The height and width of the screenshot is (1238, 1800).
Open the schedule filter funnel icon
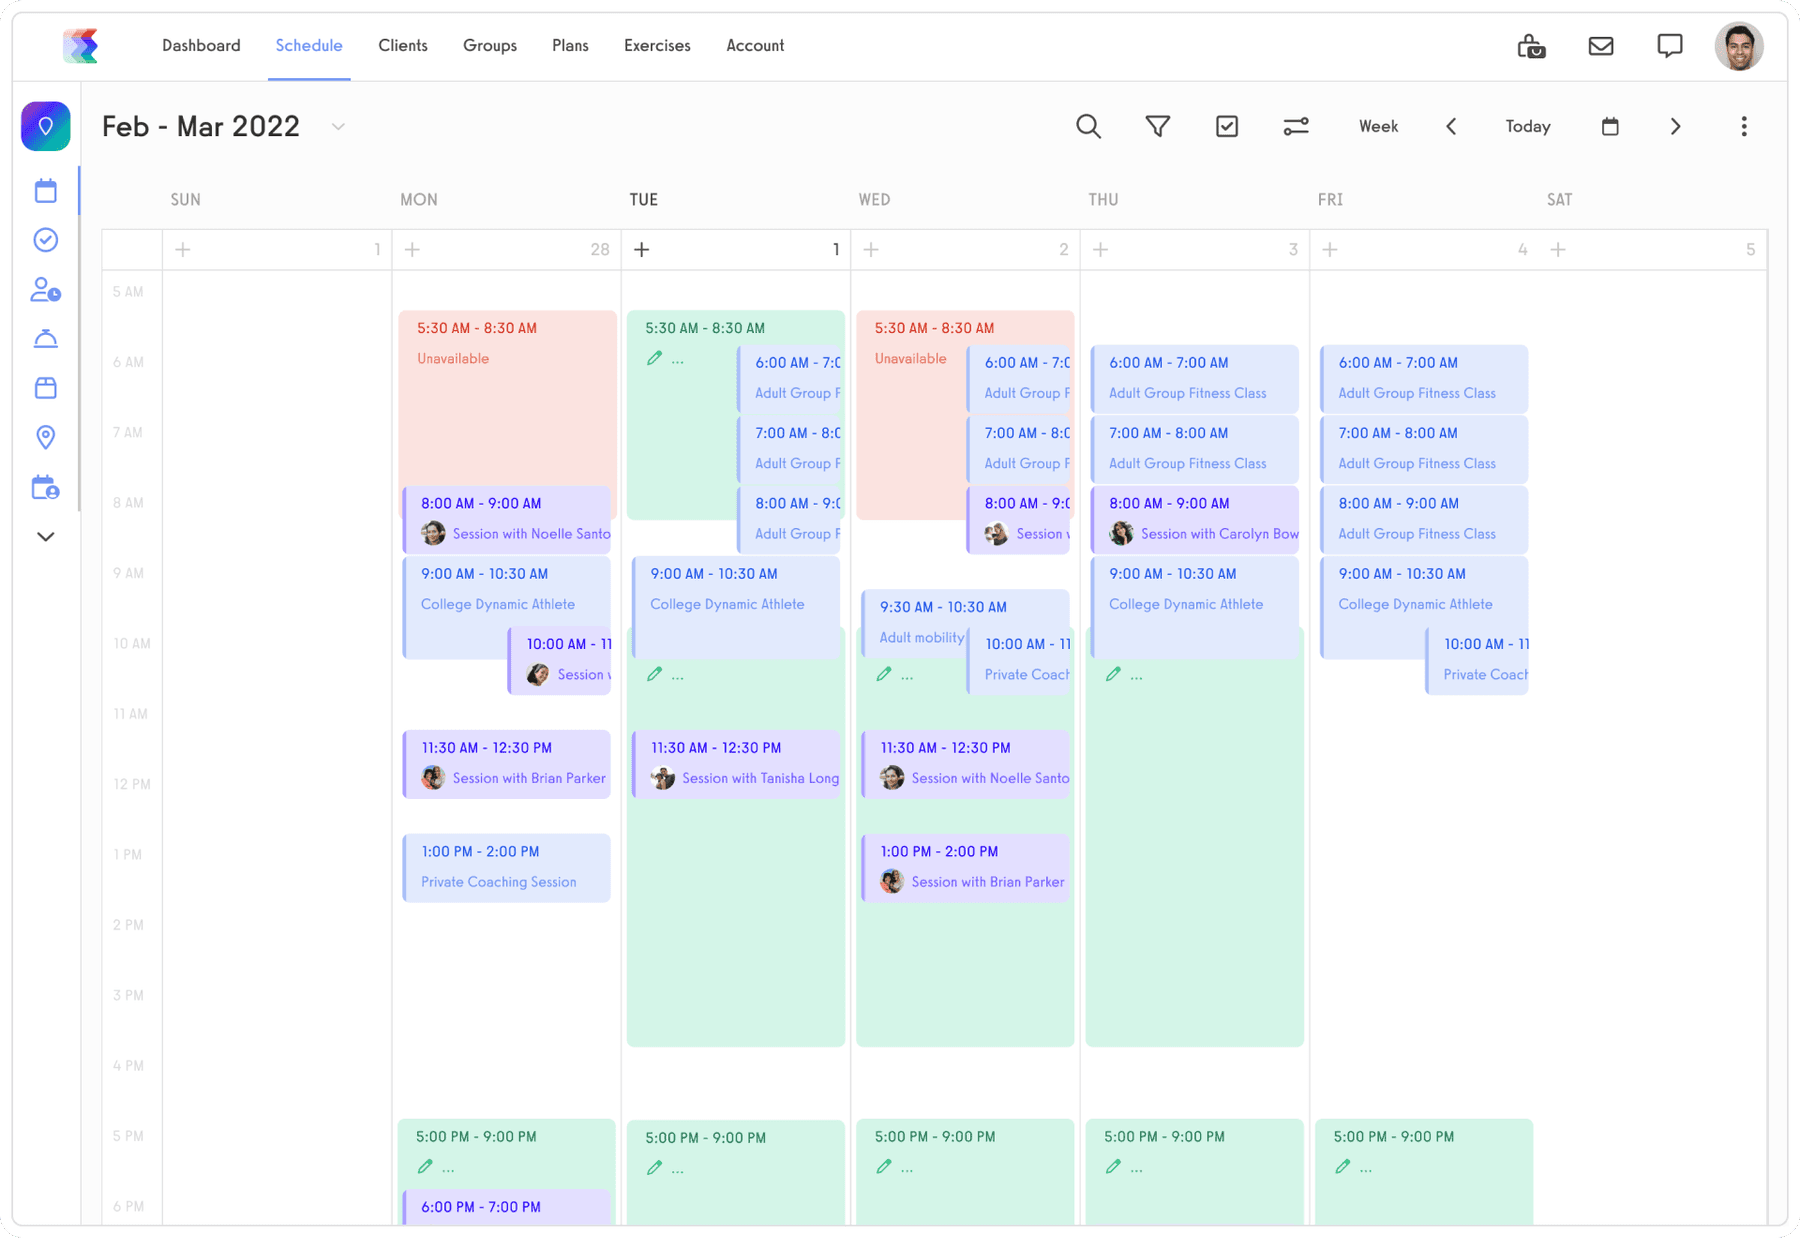coord(1157,127)
